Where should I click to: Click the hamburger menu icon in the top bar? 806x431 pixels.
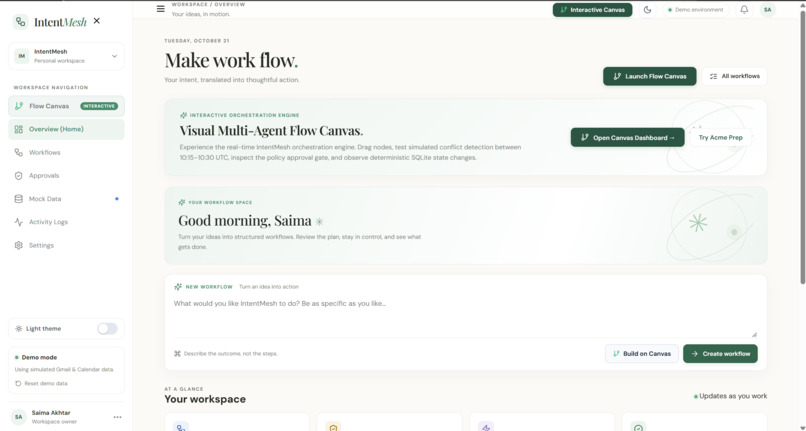point(161,9)
